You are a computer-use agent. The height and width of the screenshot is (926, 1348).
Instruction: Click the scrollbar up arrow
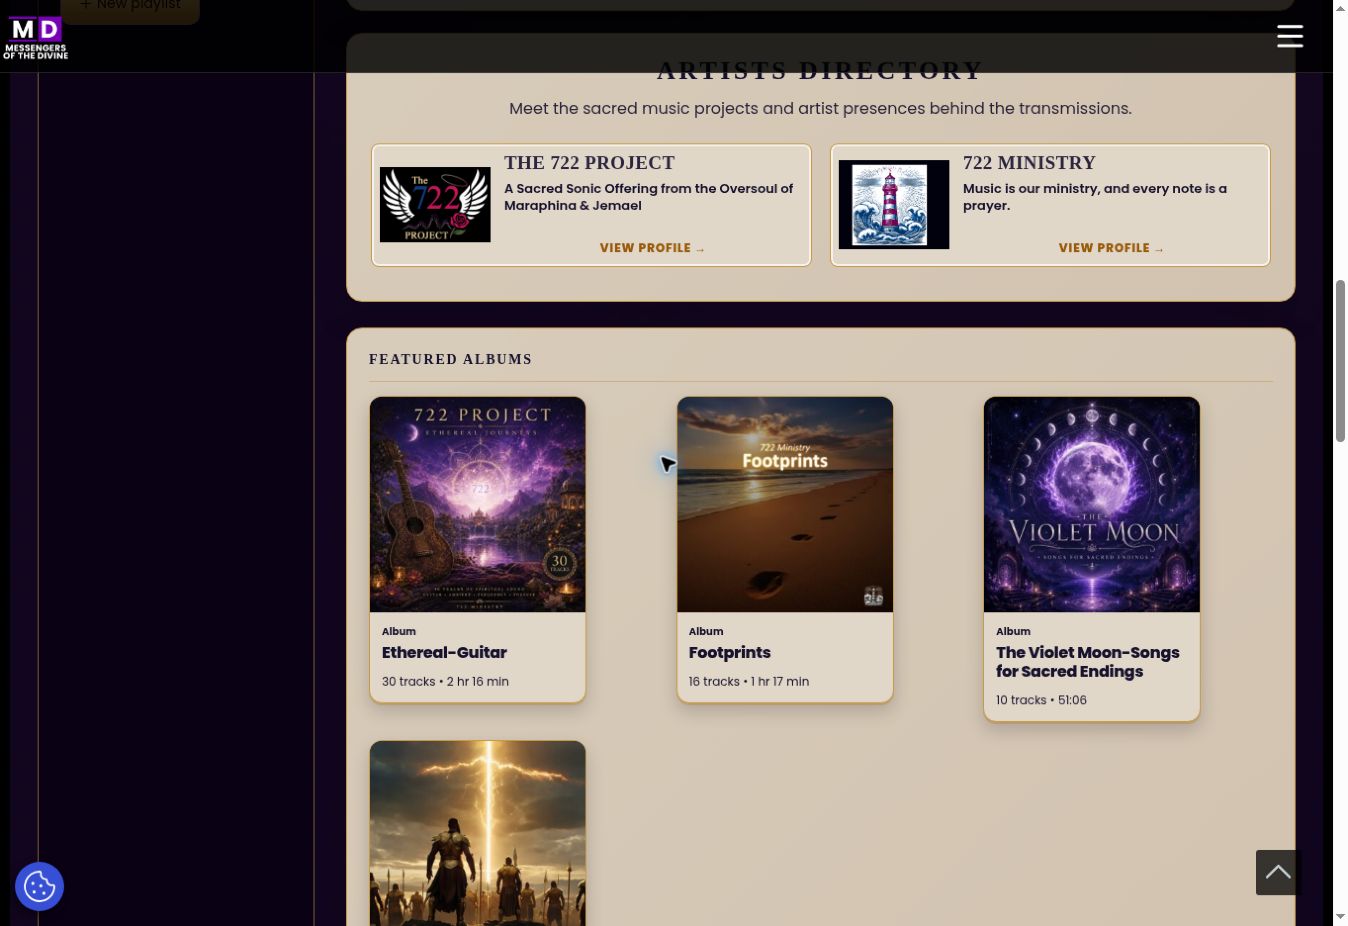tap(1341, 8)
